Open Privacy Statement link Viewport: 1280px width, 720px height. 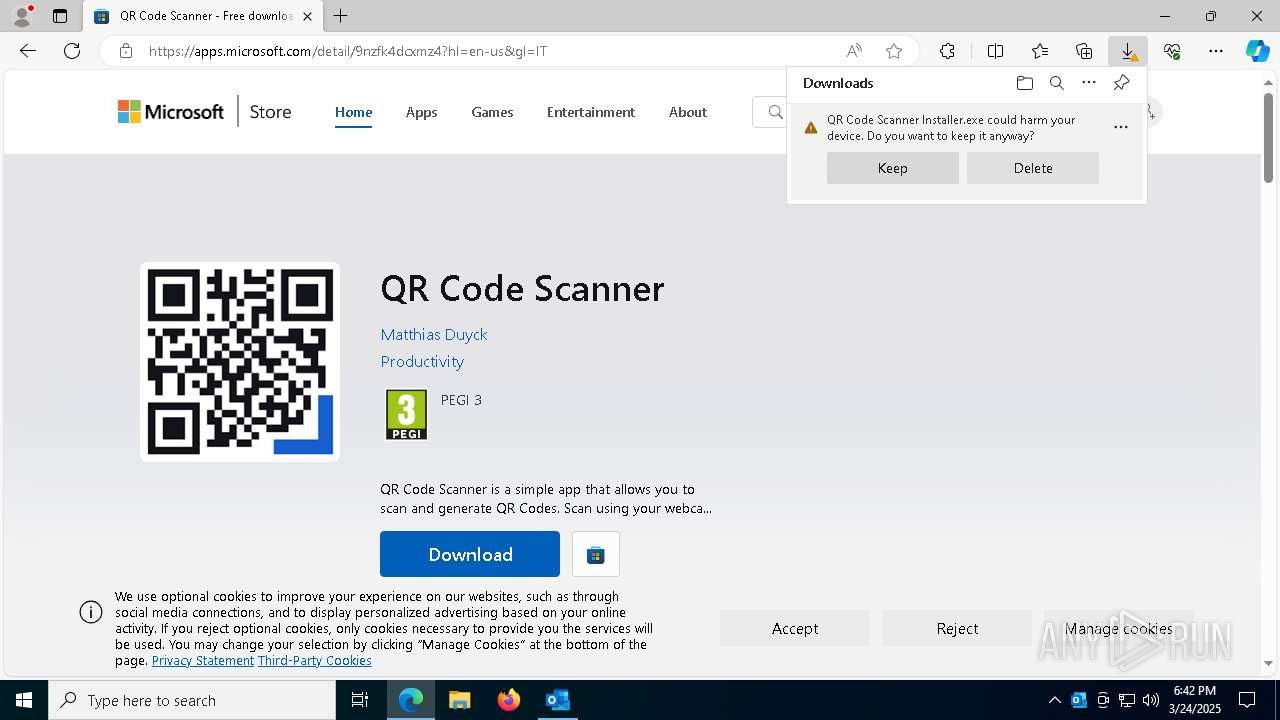(203, 660)
